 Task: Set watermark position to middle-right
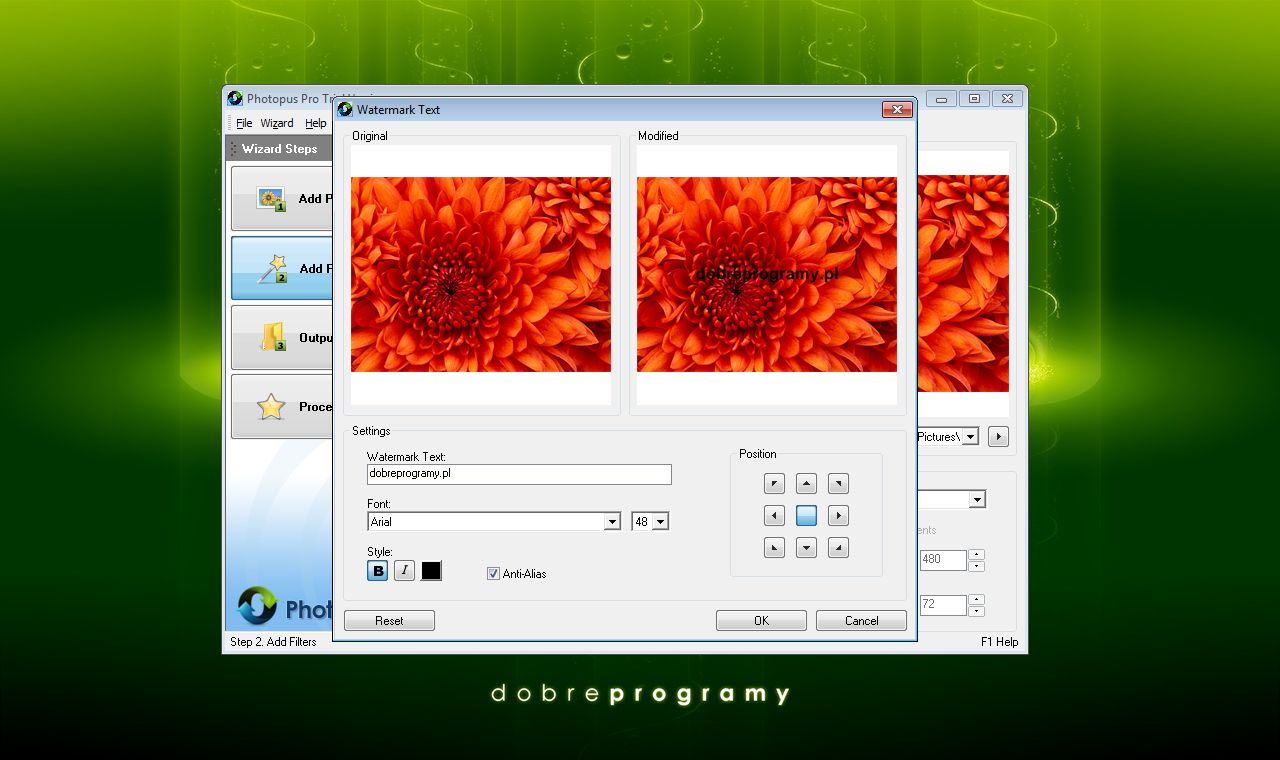[838, 516]
